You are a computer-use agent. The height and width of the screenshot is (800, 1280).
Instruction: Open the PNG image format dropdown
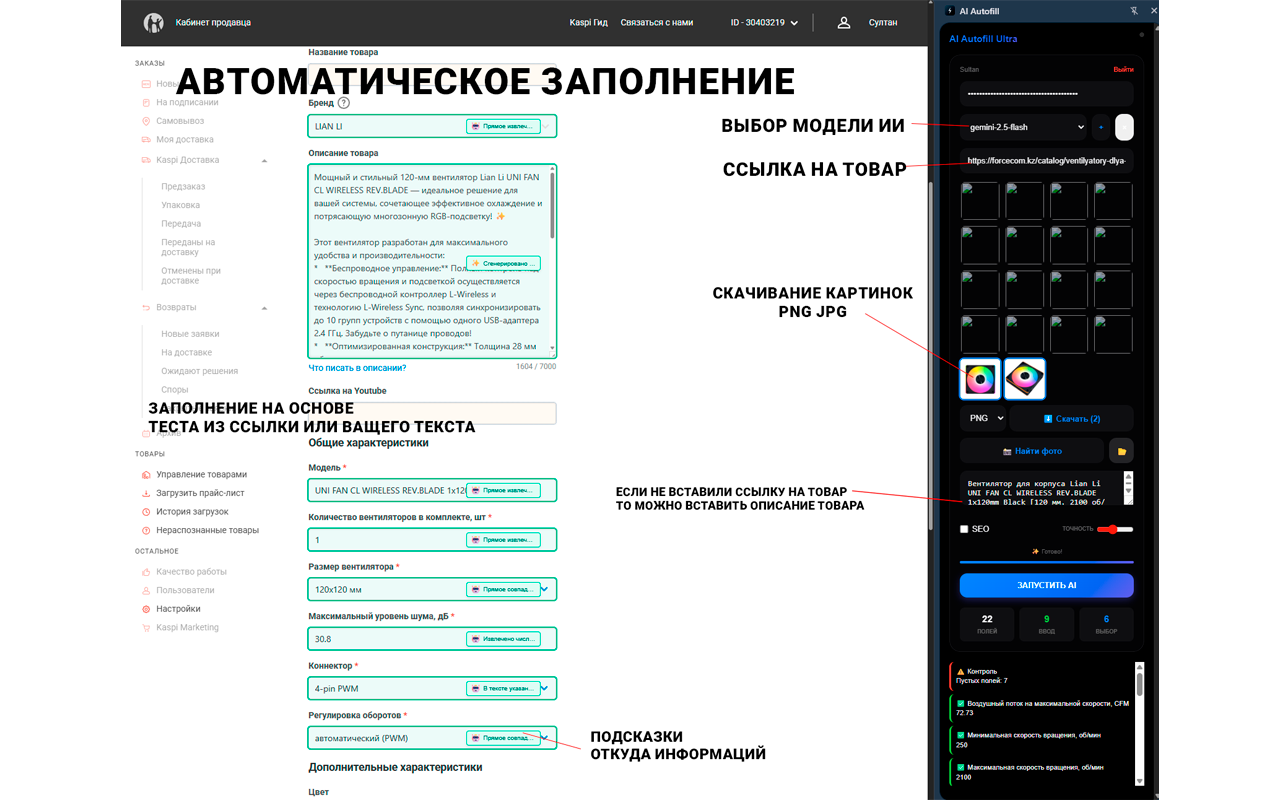pos(982,418)
